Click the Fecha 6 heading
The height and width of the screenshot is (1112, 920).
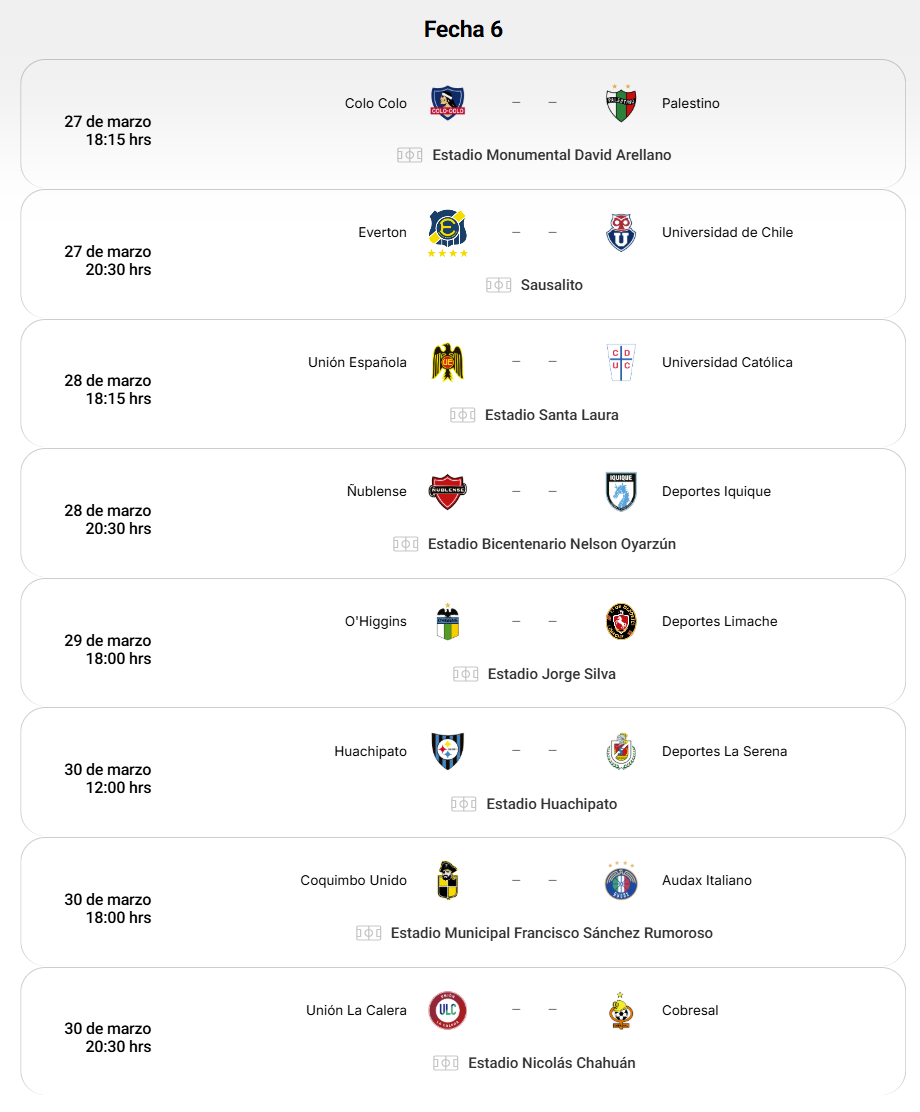pyautogui.click(x=463, y=29)
